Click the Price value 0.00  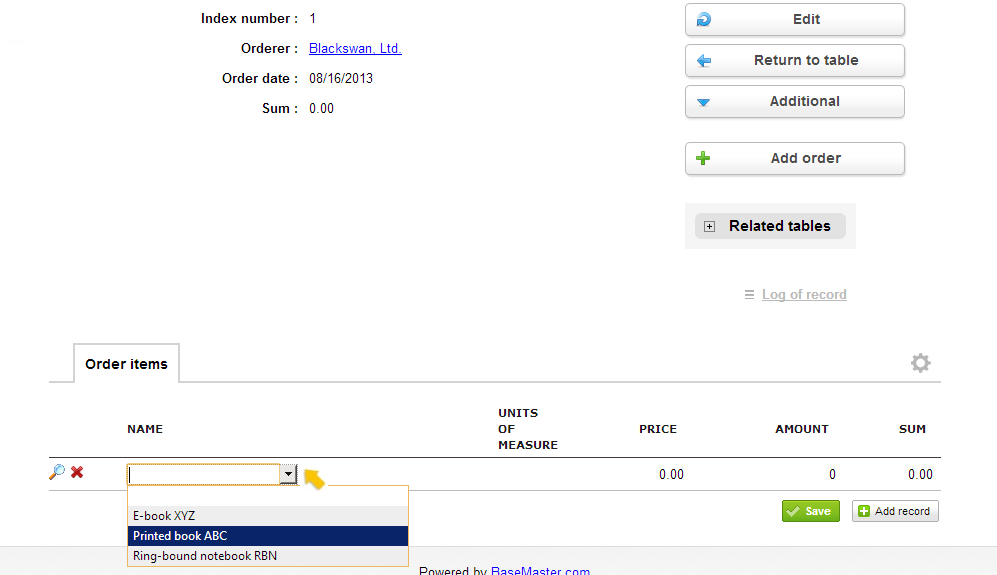pyautogui.click(x=671, y=475)
